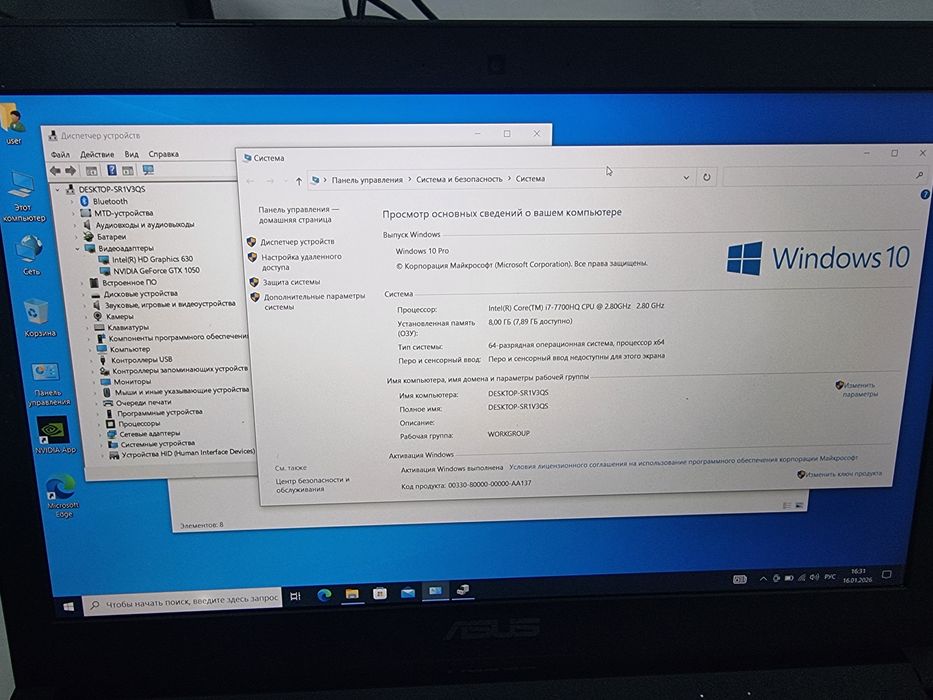Image resolution: width=933 pixels, height=700 pixels.
Task: Open Защита системы link
Action: (x=292, y=282)
